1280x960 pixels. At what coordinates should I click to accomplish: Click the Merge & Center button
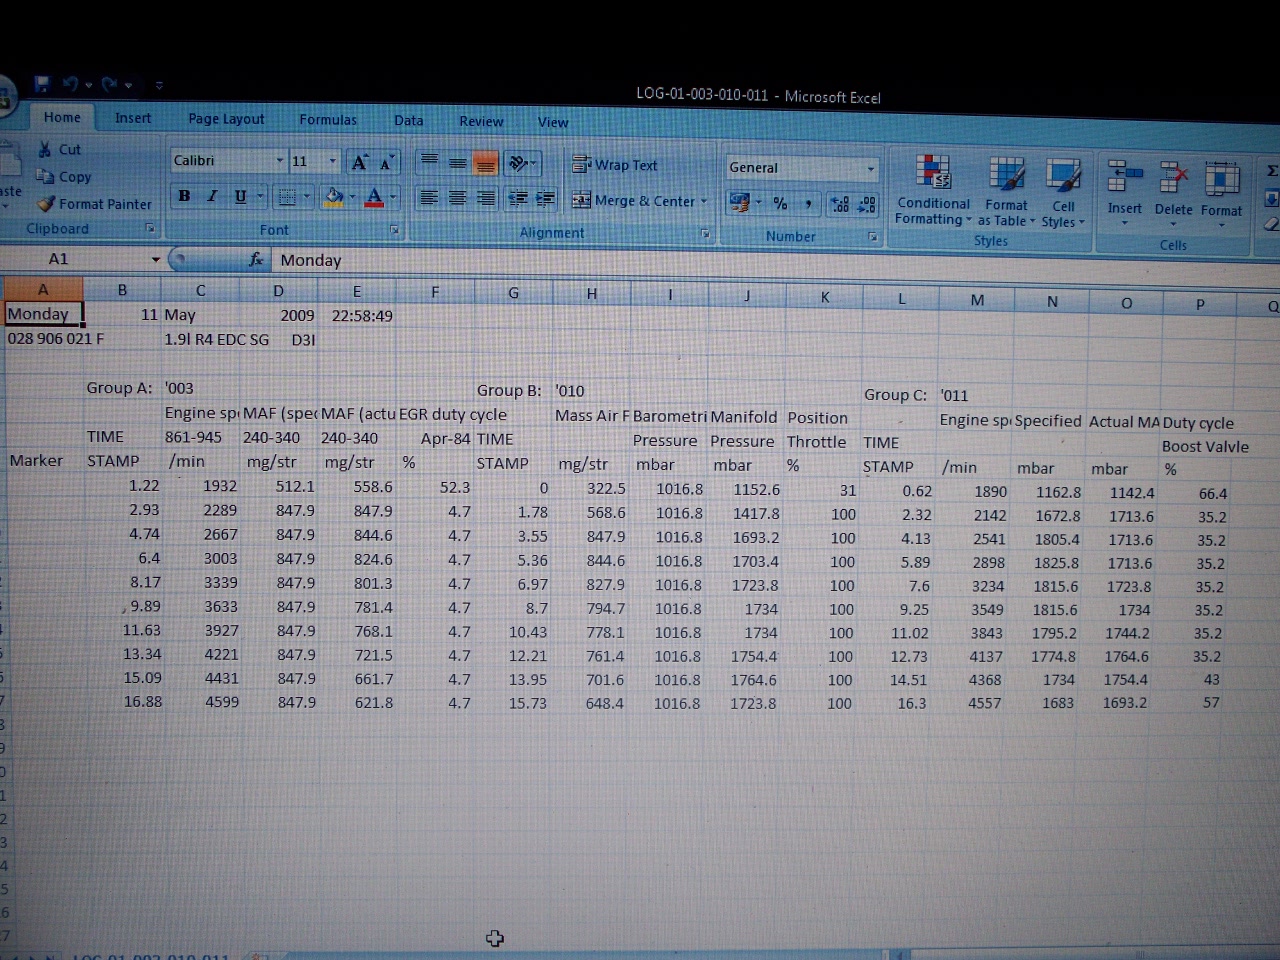(x=633, y=200)
